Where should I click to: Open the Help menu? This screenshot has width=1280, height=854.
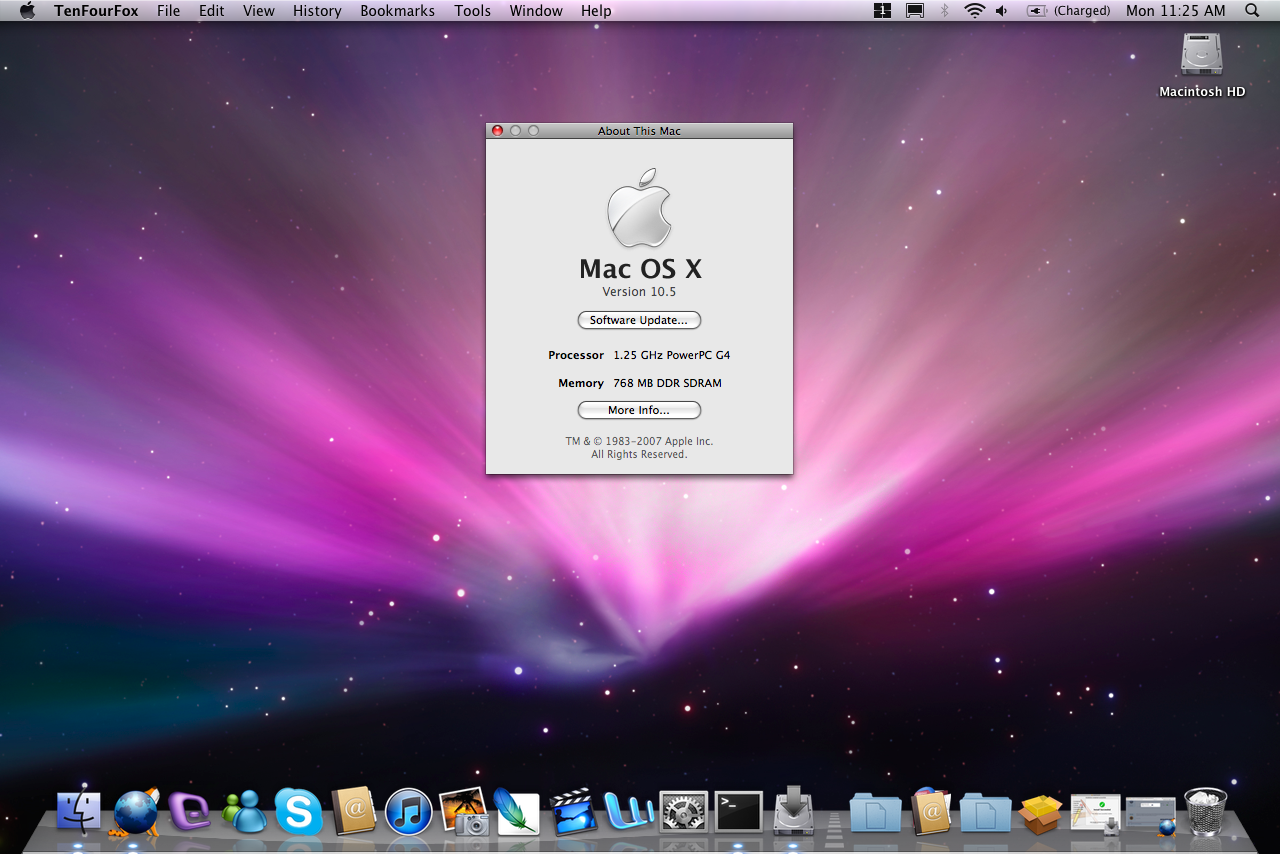(596, 10)
